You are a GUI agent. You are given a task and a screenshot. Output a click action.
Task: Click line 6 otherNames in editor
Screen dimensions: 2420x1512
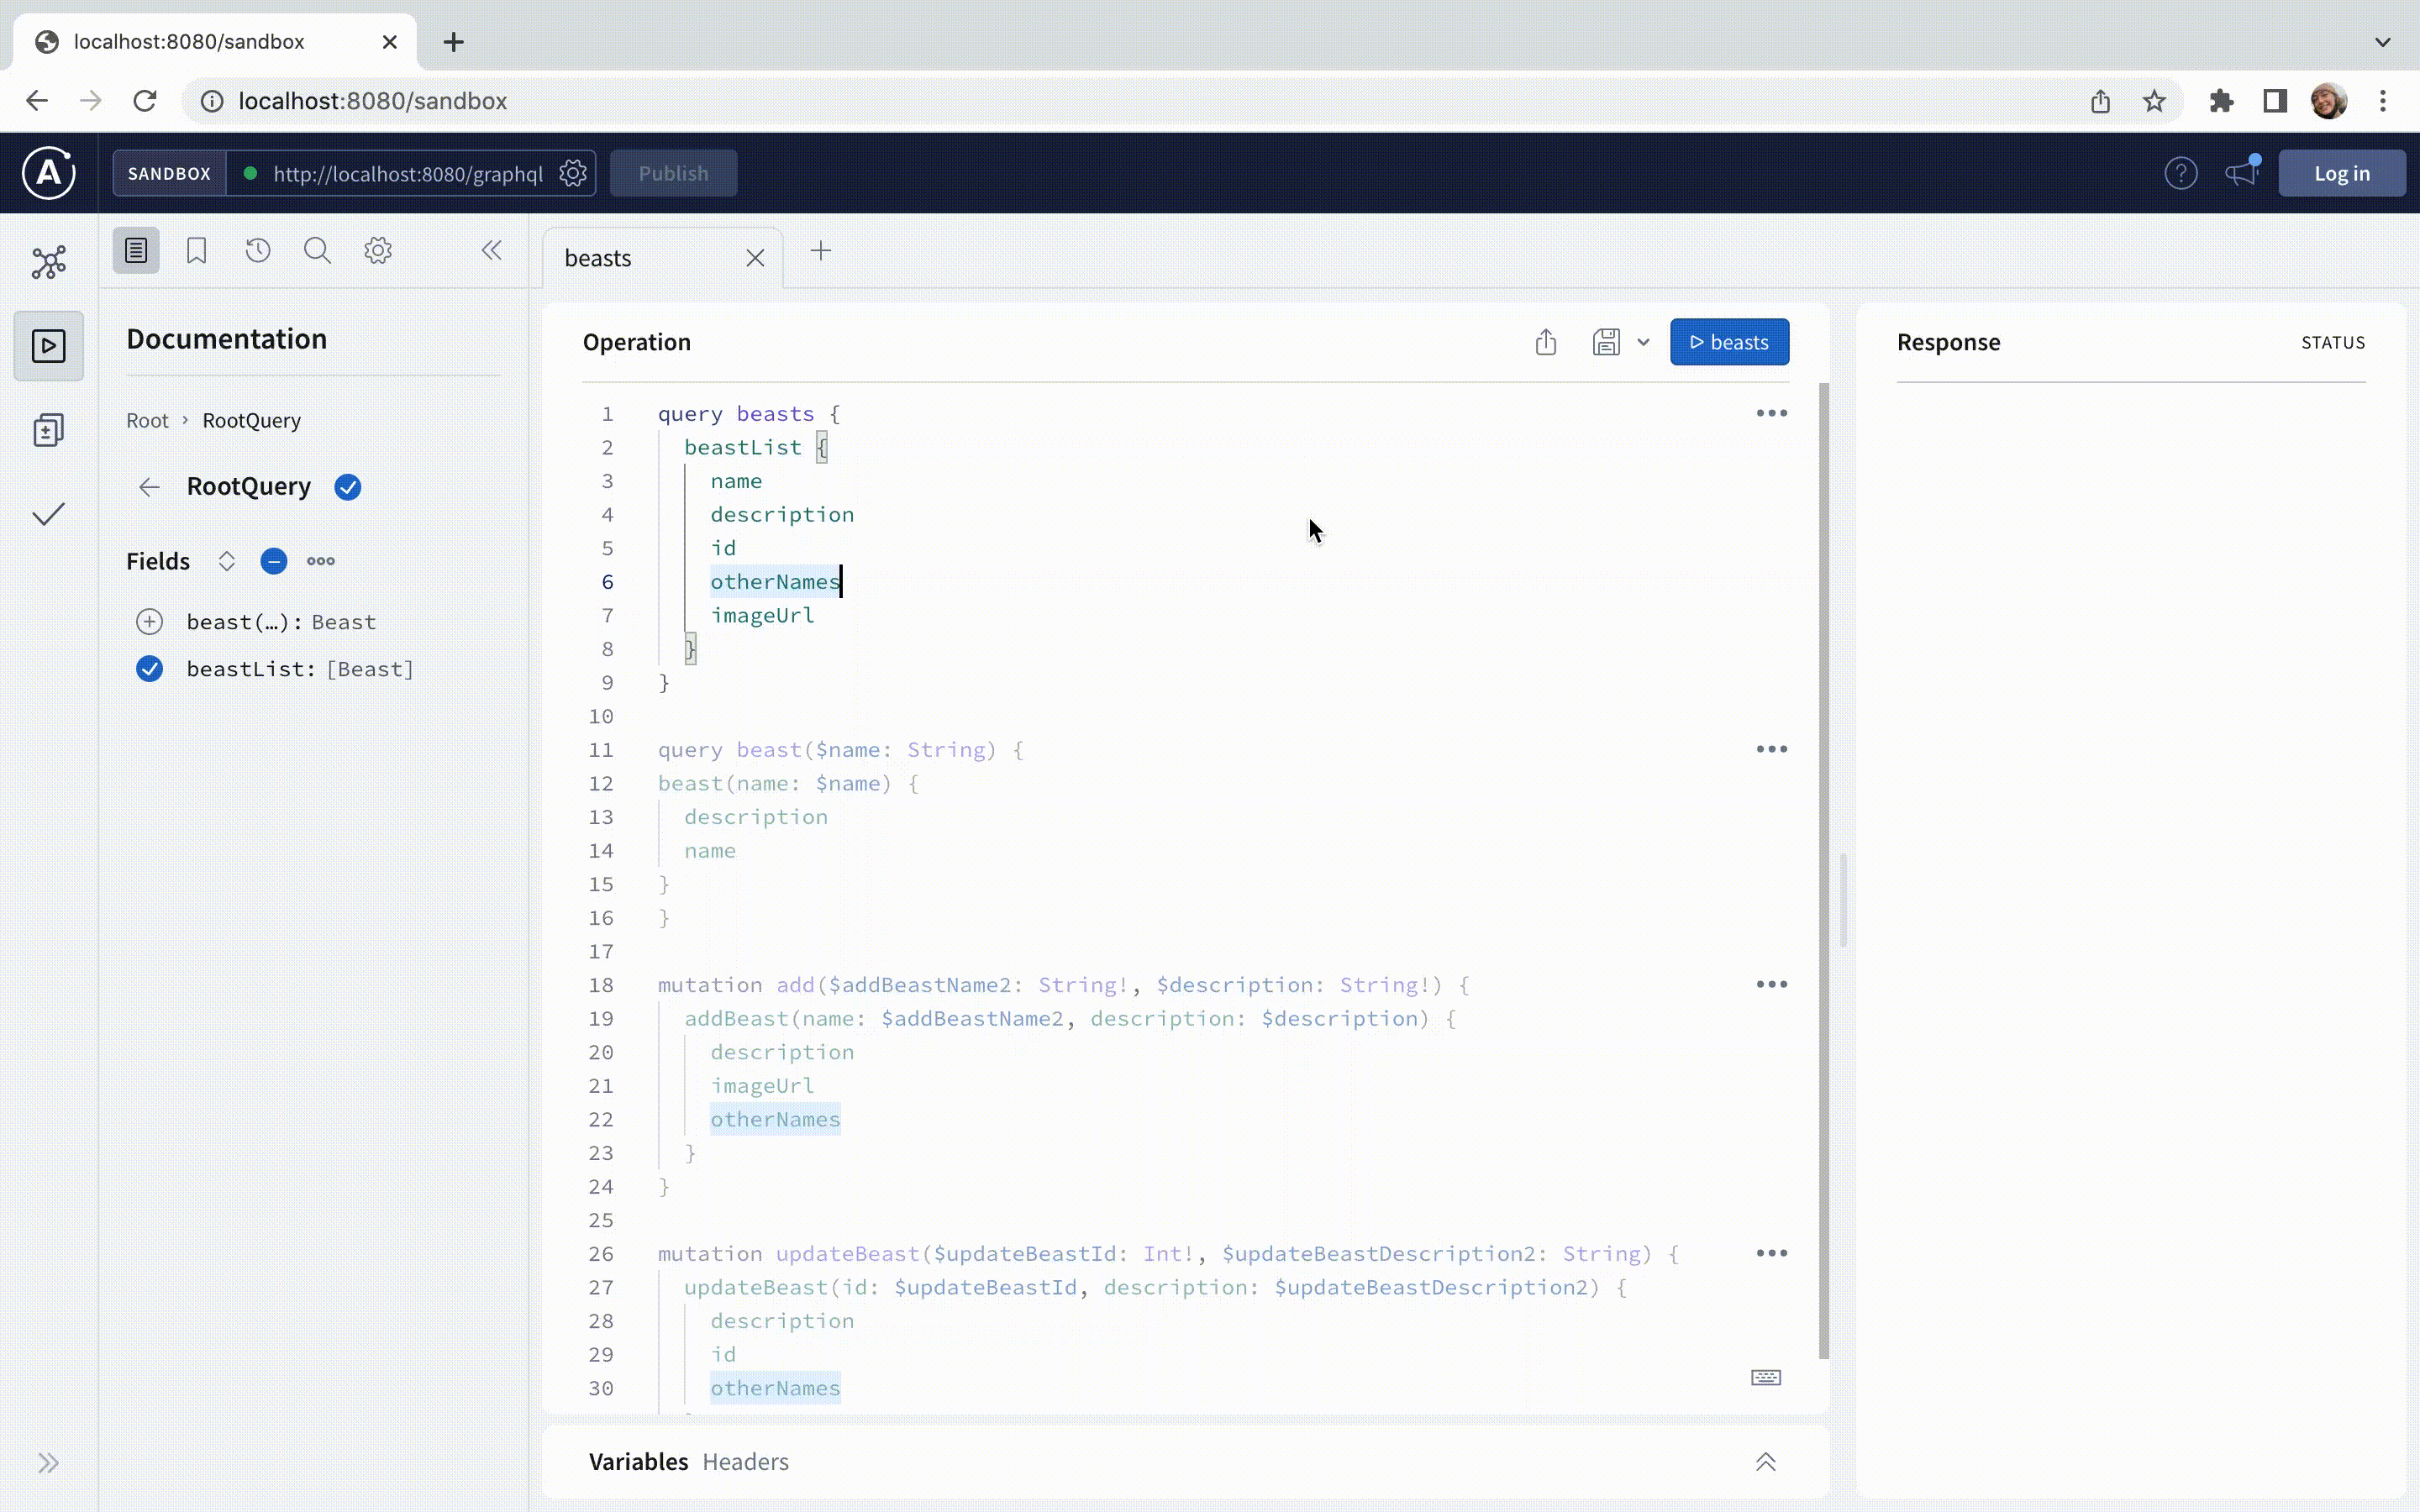tap(775, 581)
